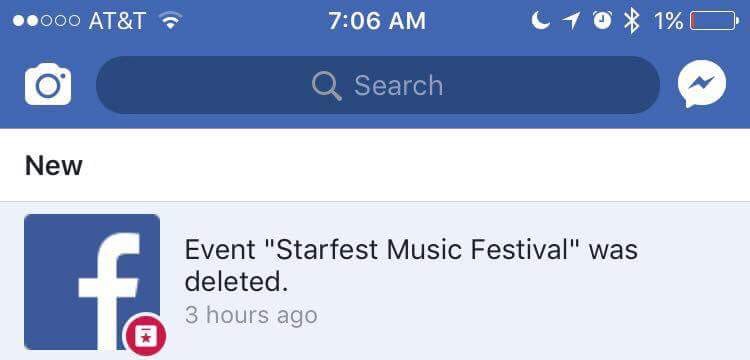750x360 pixels.
Task: Tap the AT&T carrier label
Action: [x=117, y=21]
